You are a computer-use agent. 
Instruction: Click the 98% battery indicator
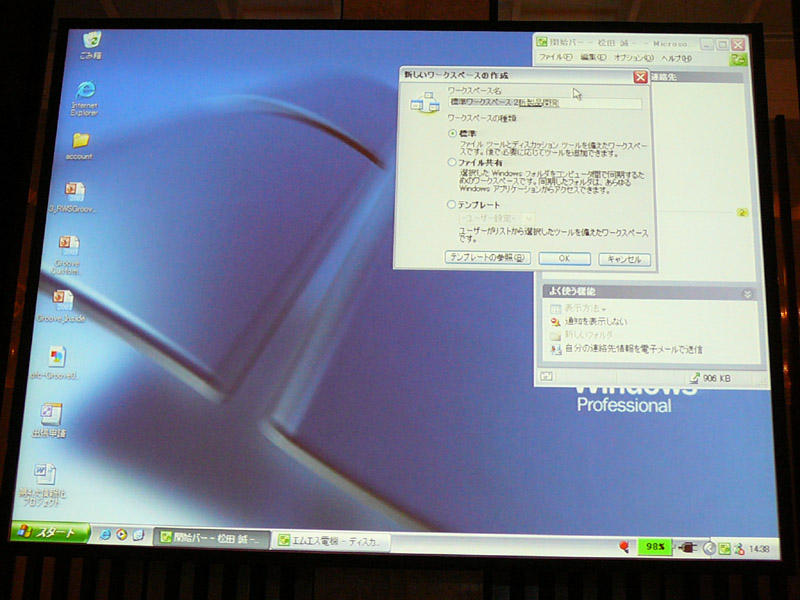coord(655,547)
